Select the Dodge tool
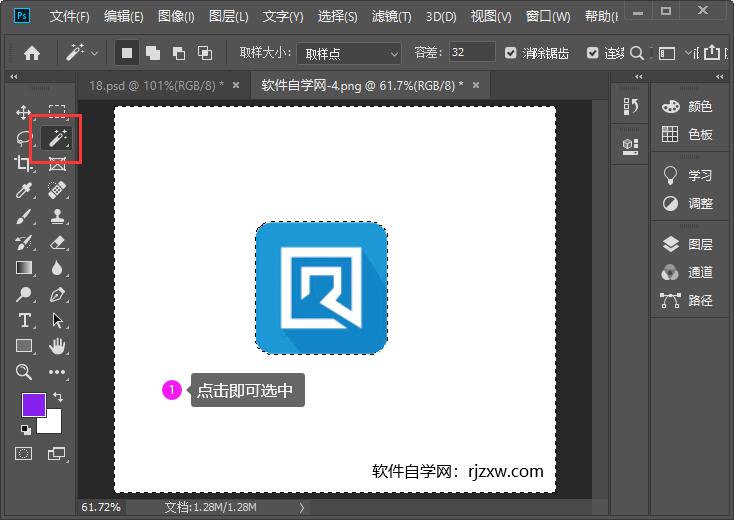 click(x=23, y=294)
